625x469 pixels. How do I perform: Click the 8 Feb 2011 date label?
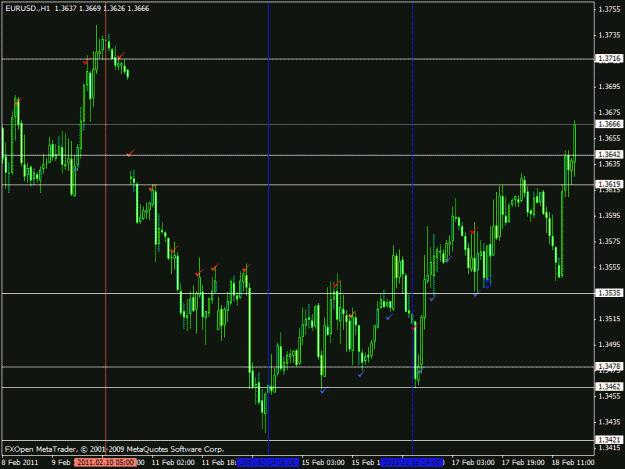tap(20, 462)
